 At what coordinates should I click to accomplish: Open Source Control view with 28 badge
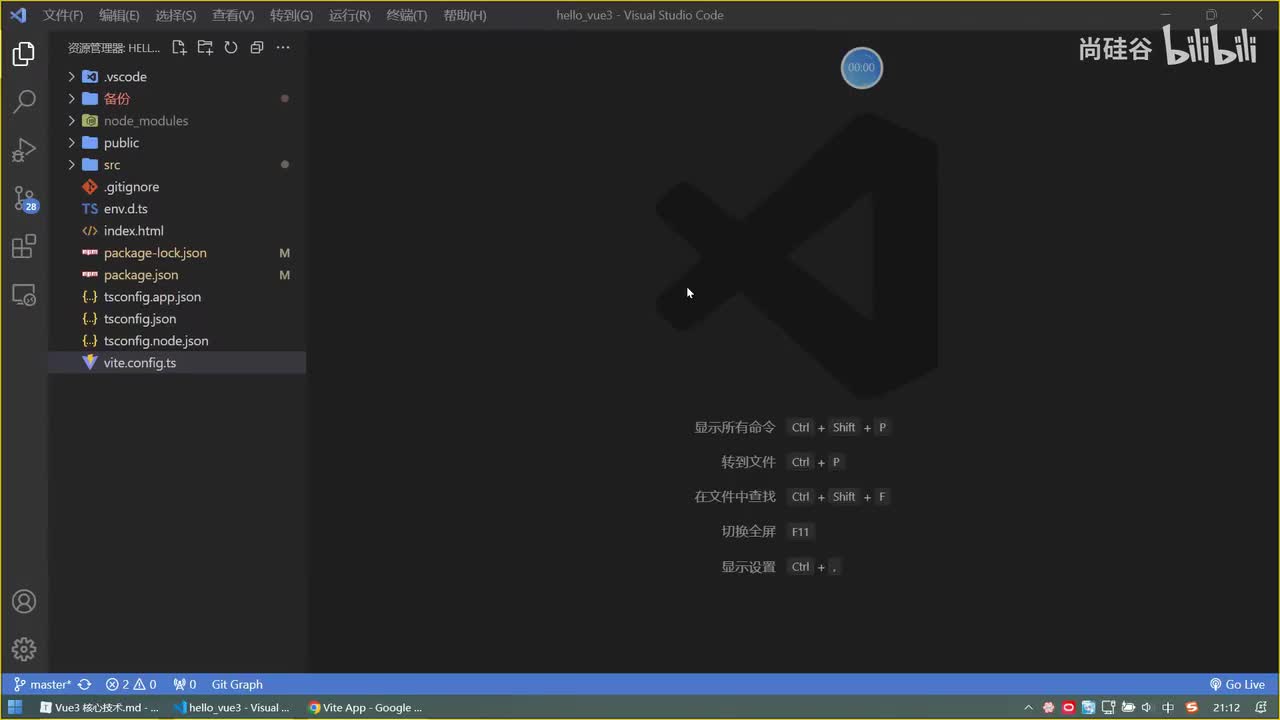coord(24,198)
